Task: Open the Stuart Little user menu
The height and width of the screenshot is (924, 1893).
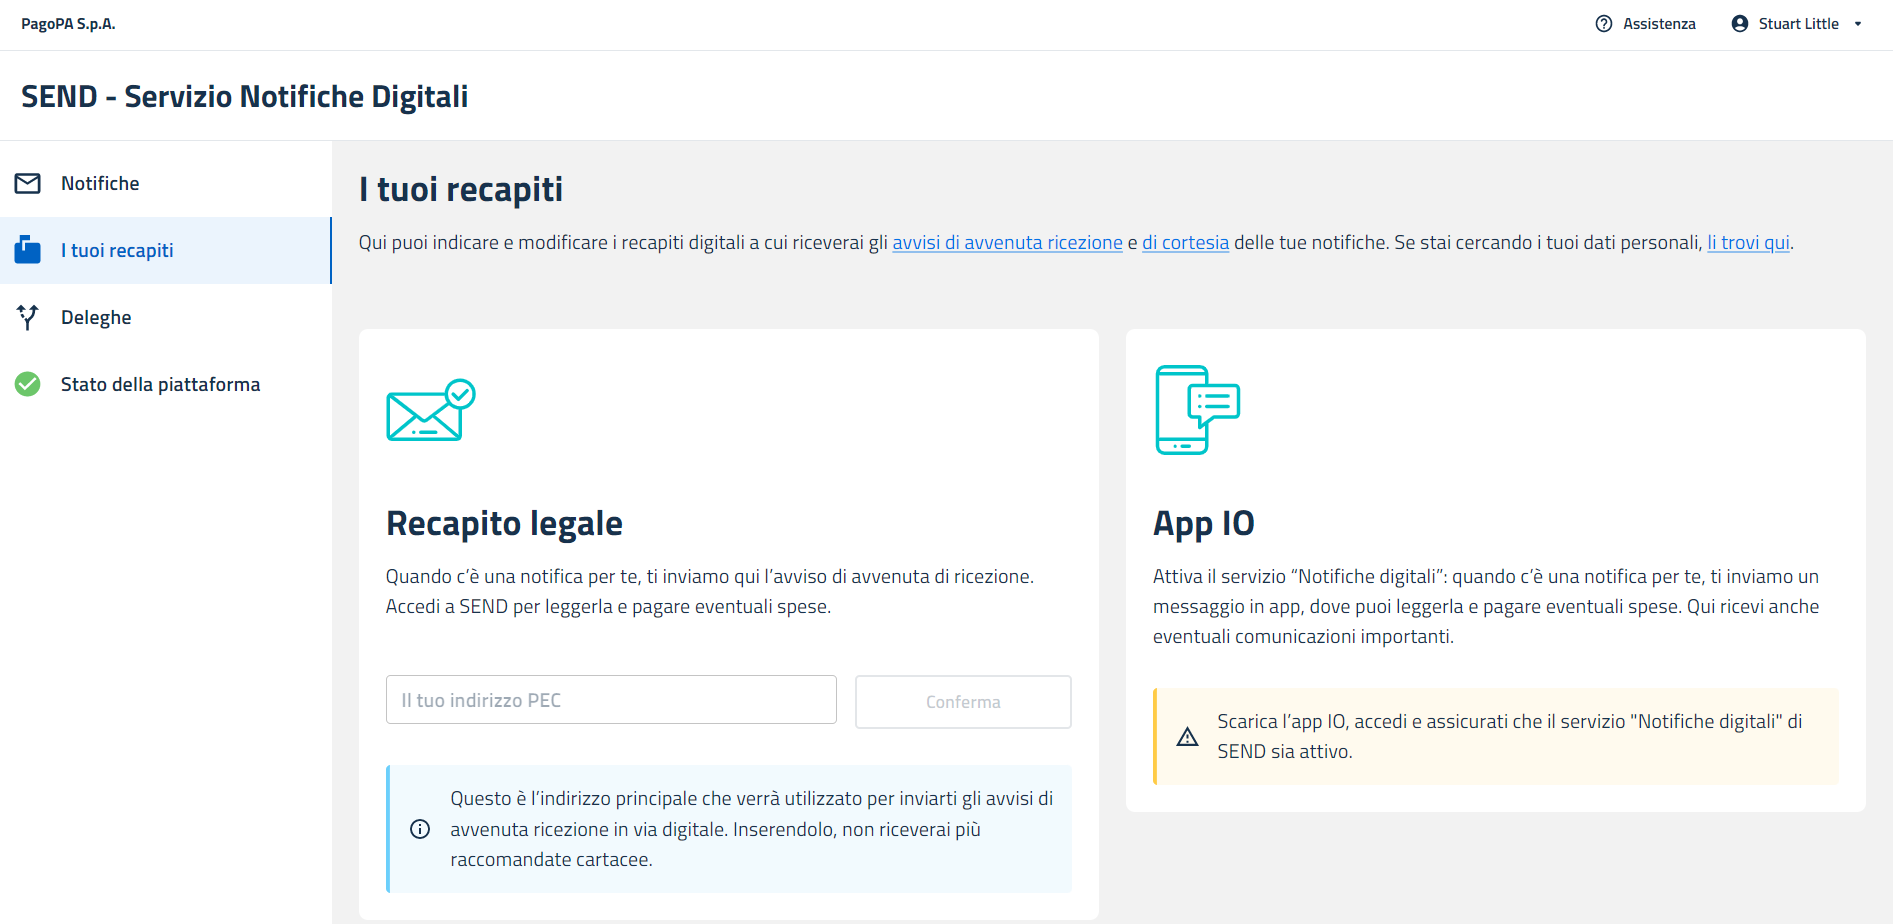Action: pos(1798,24)
